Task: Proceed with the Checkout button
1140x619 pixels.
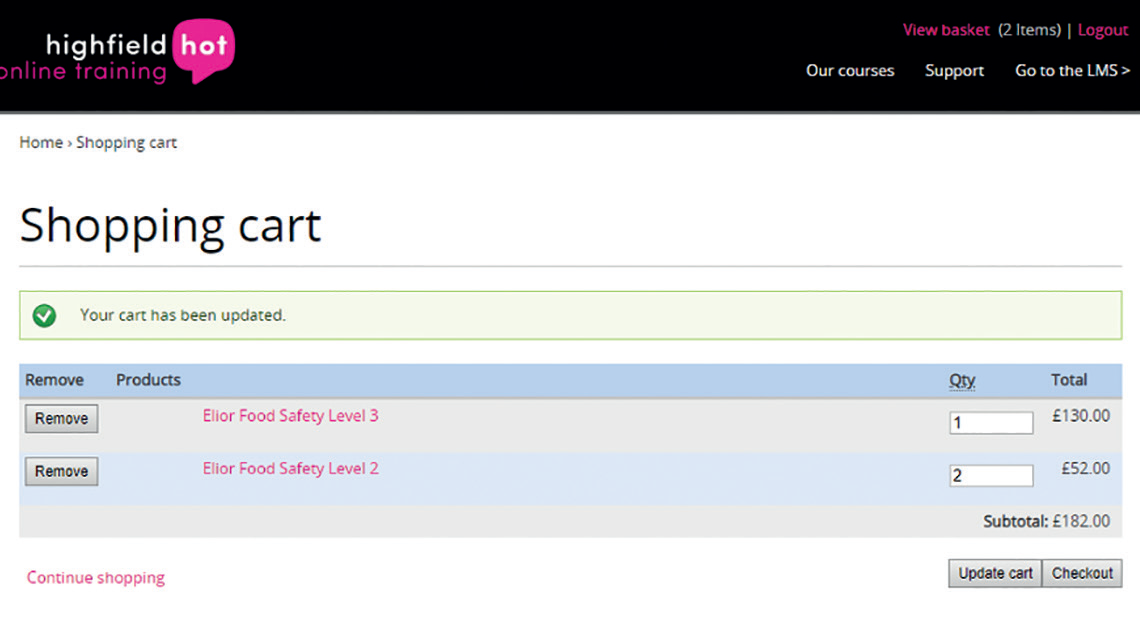Action: (1082, 574)
